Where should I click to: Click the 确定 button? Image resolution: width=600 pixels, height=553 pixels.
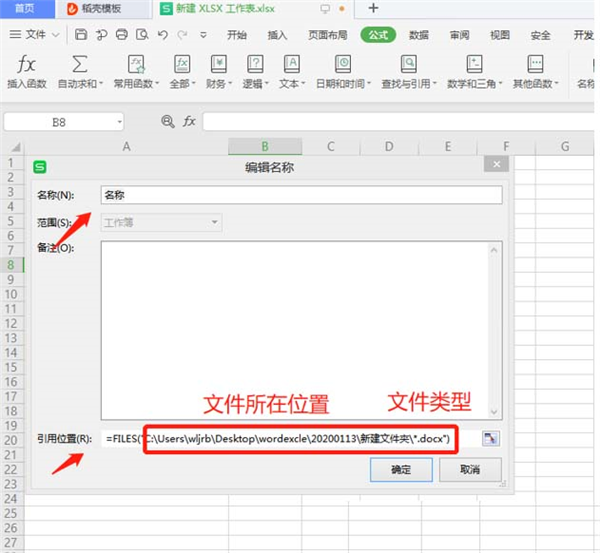[x=400, y=468]
